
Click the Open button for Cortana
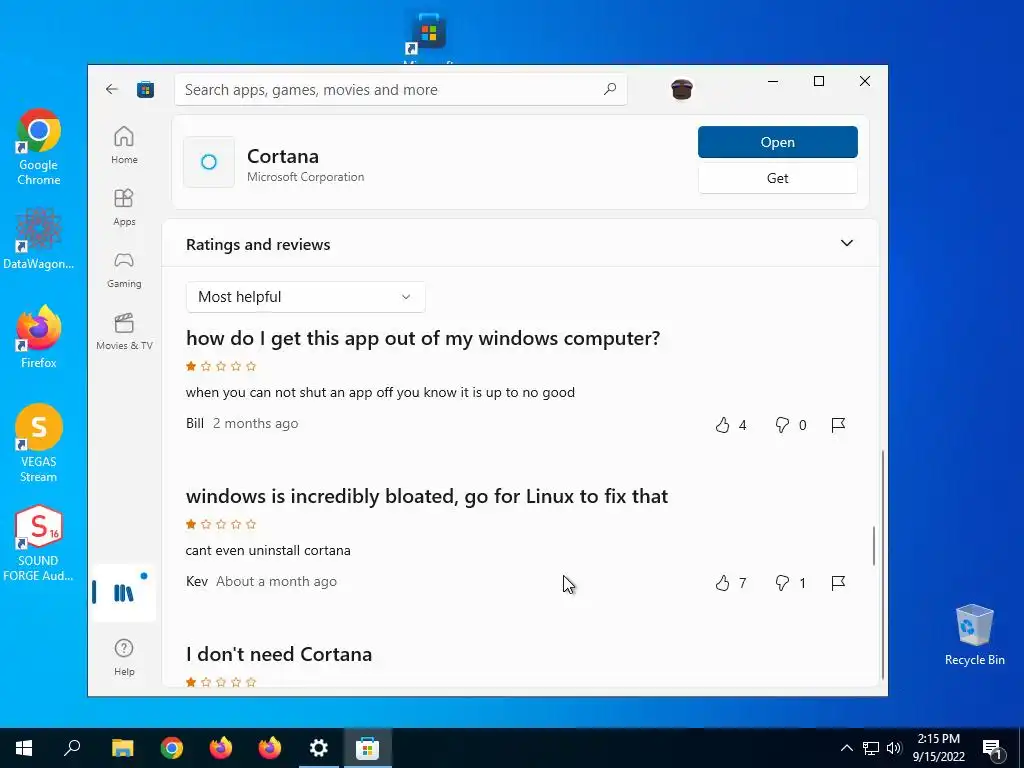[x=777, y=142]
